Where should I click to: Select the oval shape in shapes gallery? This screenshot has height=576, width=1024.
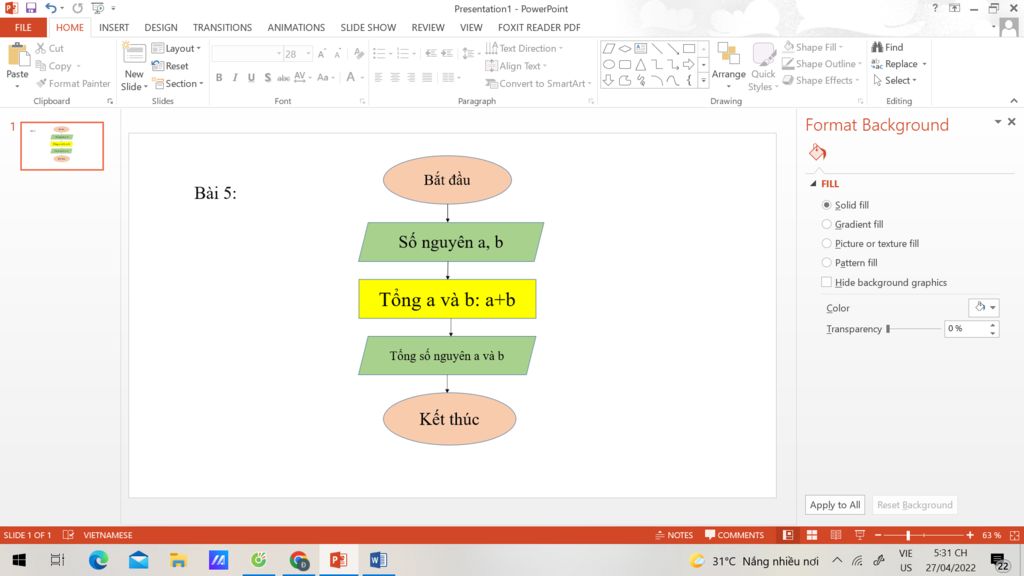(x=609, y=64)
